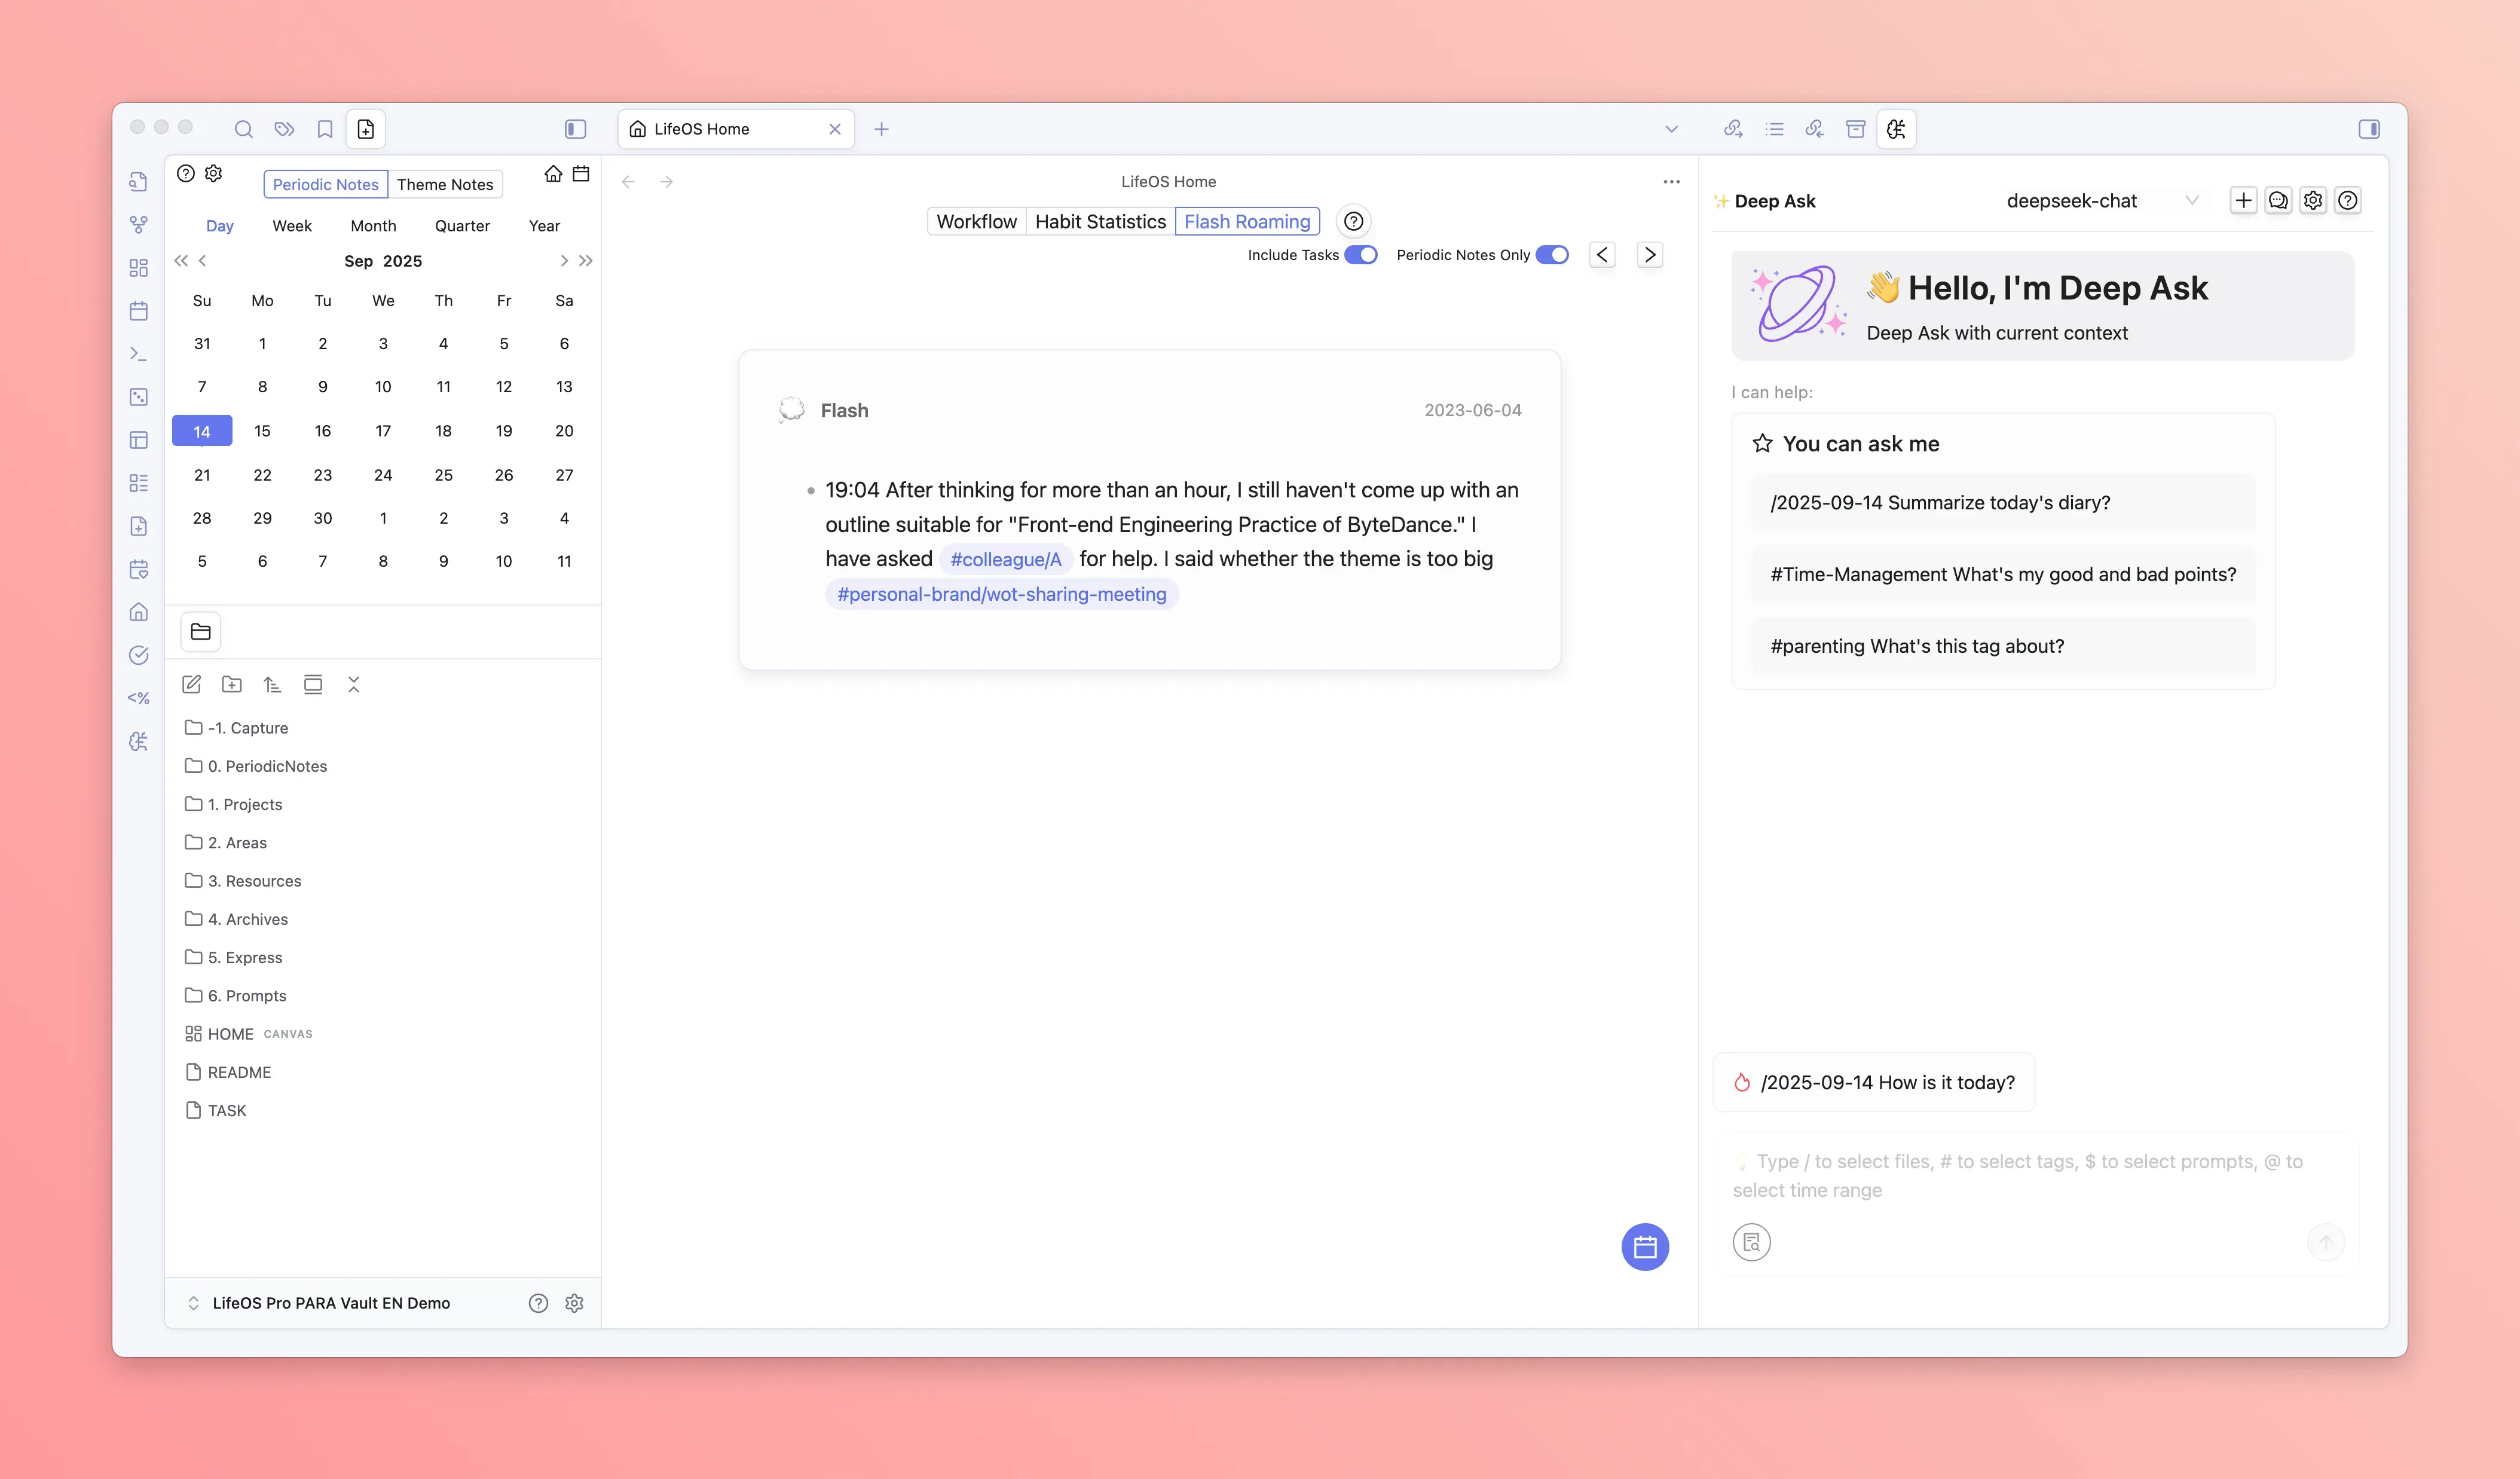This screenshot has height=1479, width=2520.
Task: Switch to the Theme Notes tab
Action: pyautogui.click(x=445, y=184)
